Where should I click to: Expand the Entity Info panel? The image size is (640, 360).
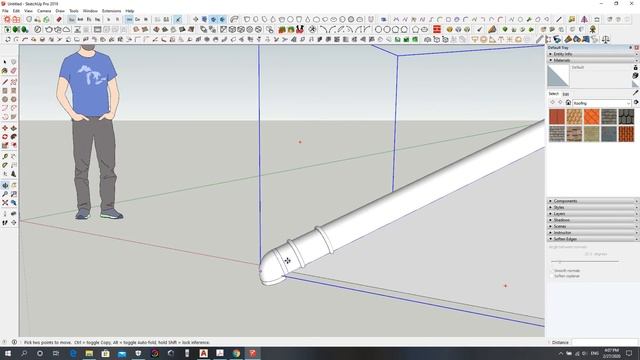point(593,54)
